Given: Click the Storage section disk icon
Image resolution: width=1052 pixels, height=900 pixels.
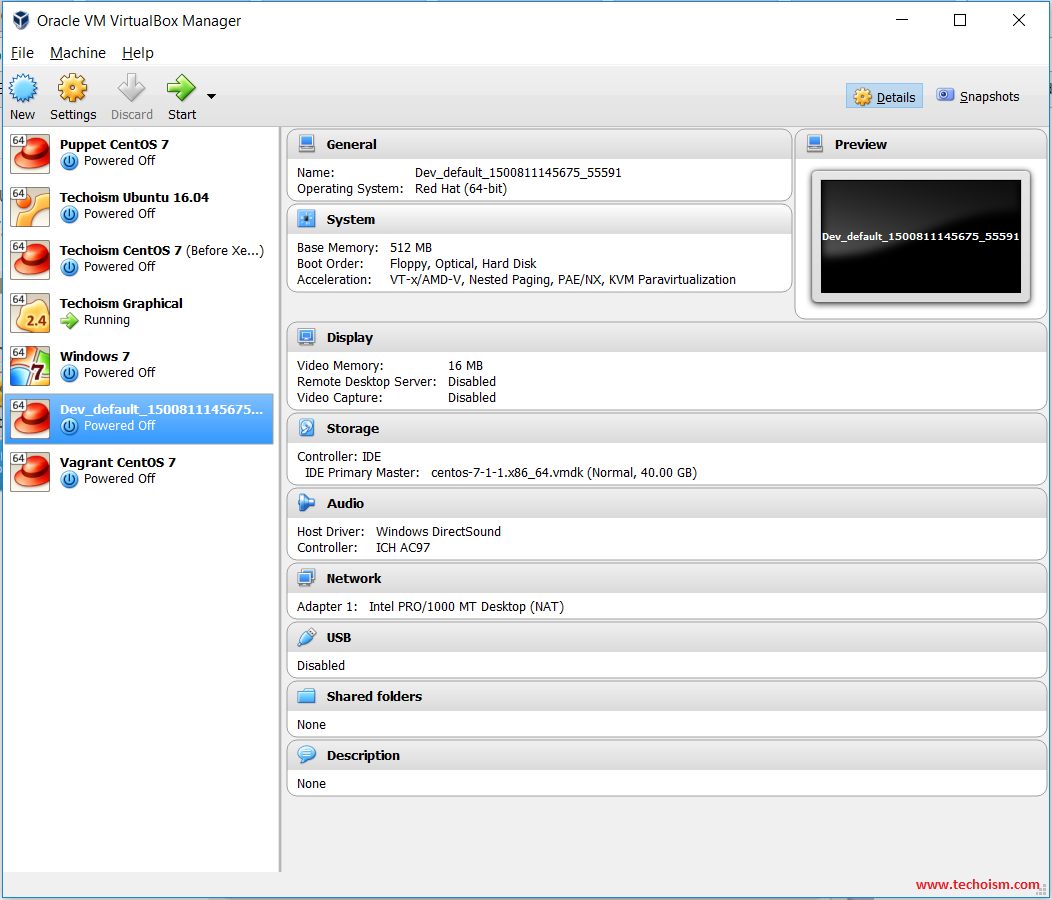Looking at the screenshot, I should [307, 428].
